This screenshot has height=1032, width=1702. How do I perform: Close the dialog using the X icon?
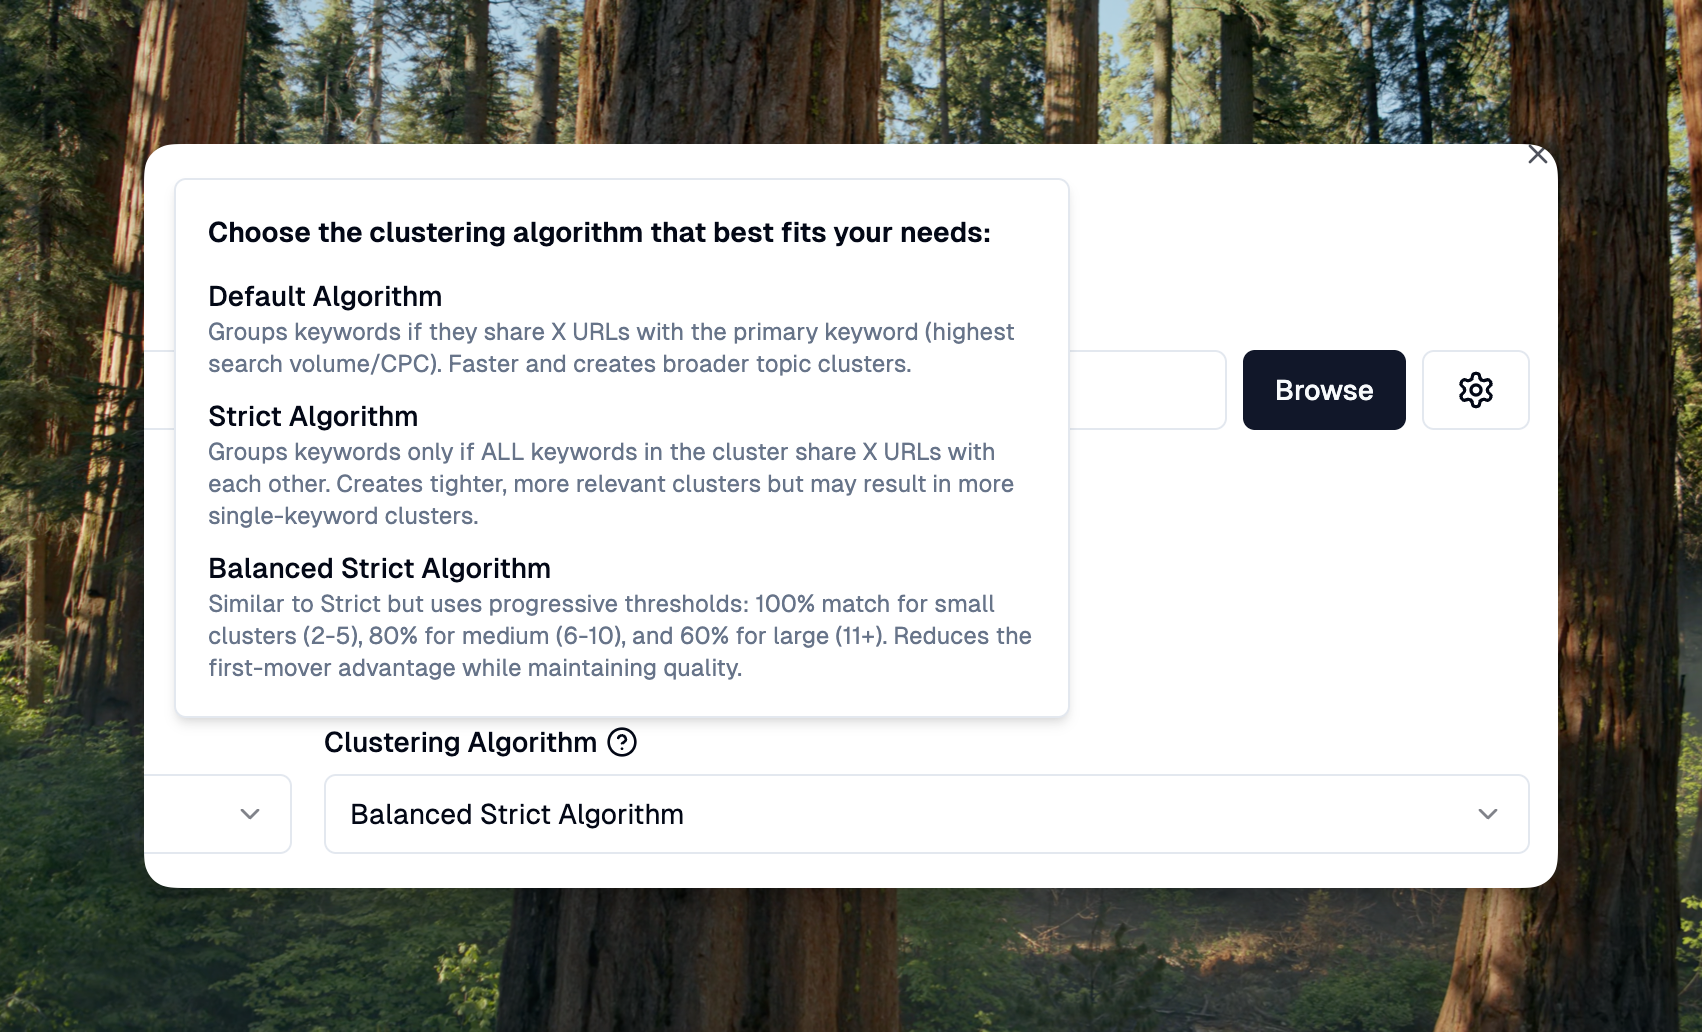click(x=1537, y=155)
